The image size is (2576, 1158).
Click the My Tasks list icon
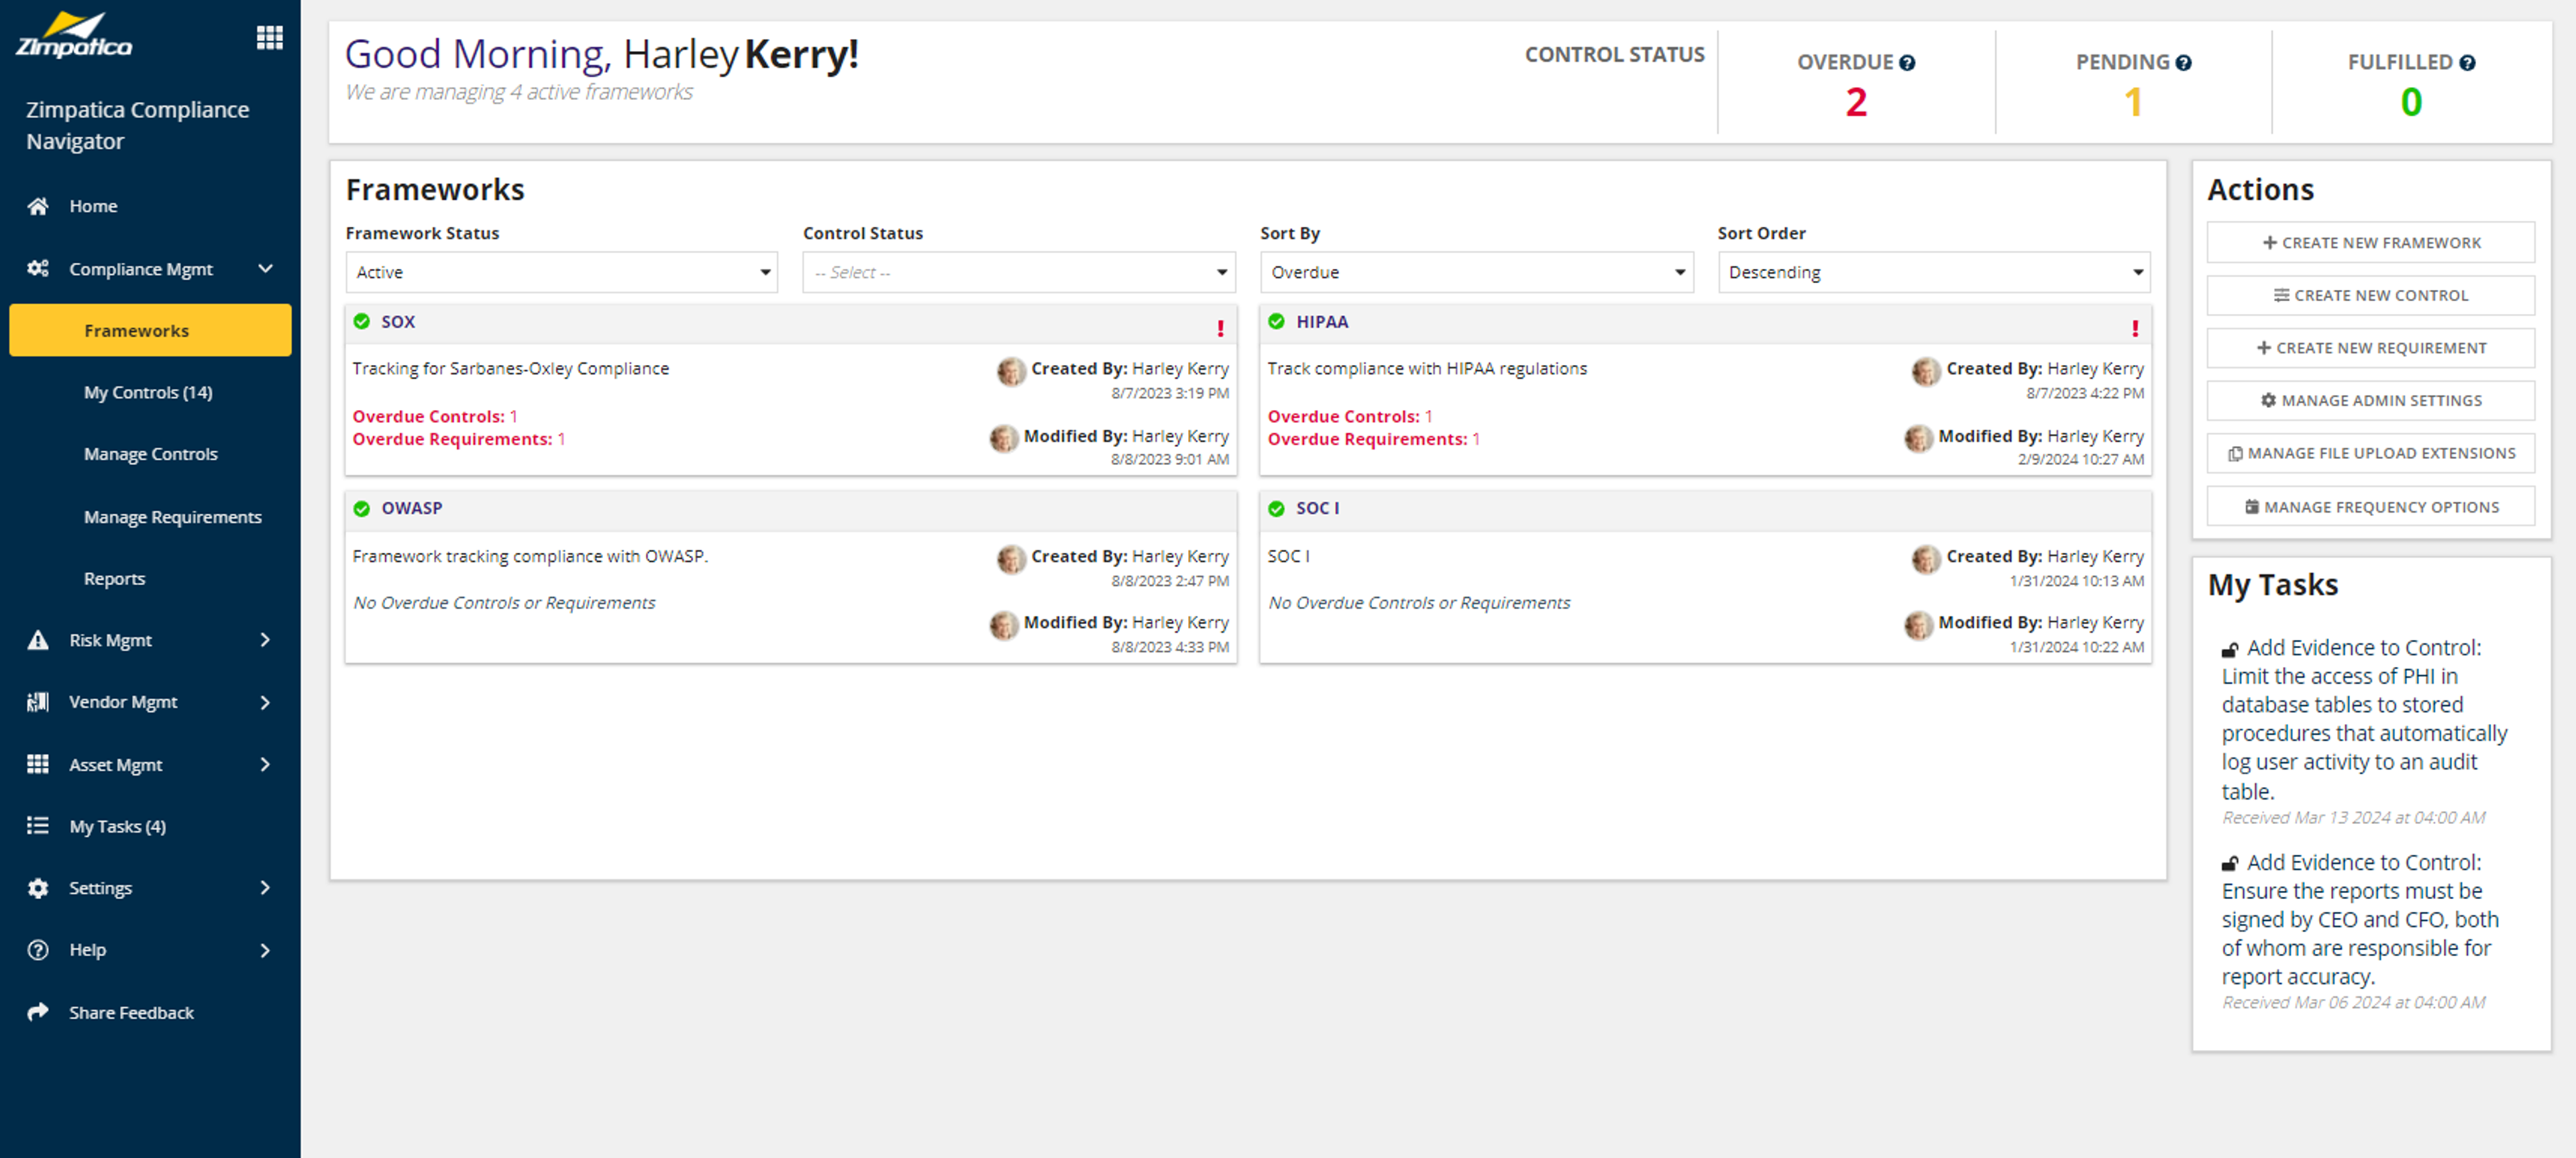38,826
